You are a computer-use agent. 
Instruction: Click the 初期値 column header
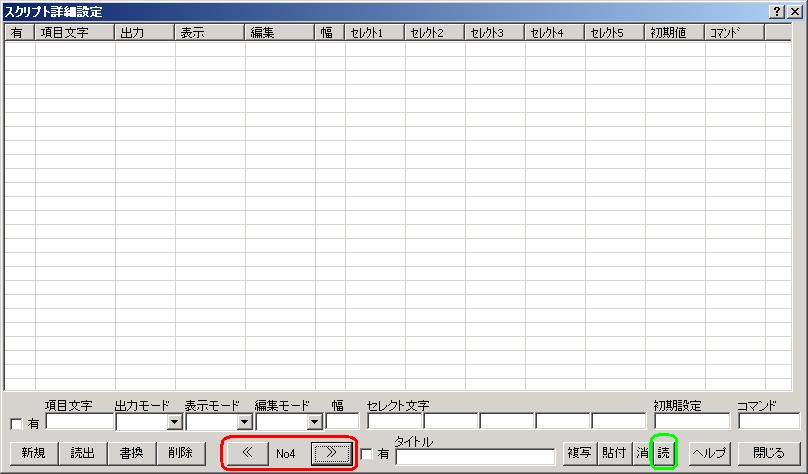(x=674, y=32)
